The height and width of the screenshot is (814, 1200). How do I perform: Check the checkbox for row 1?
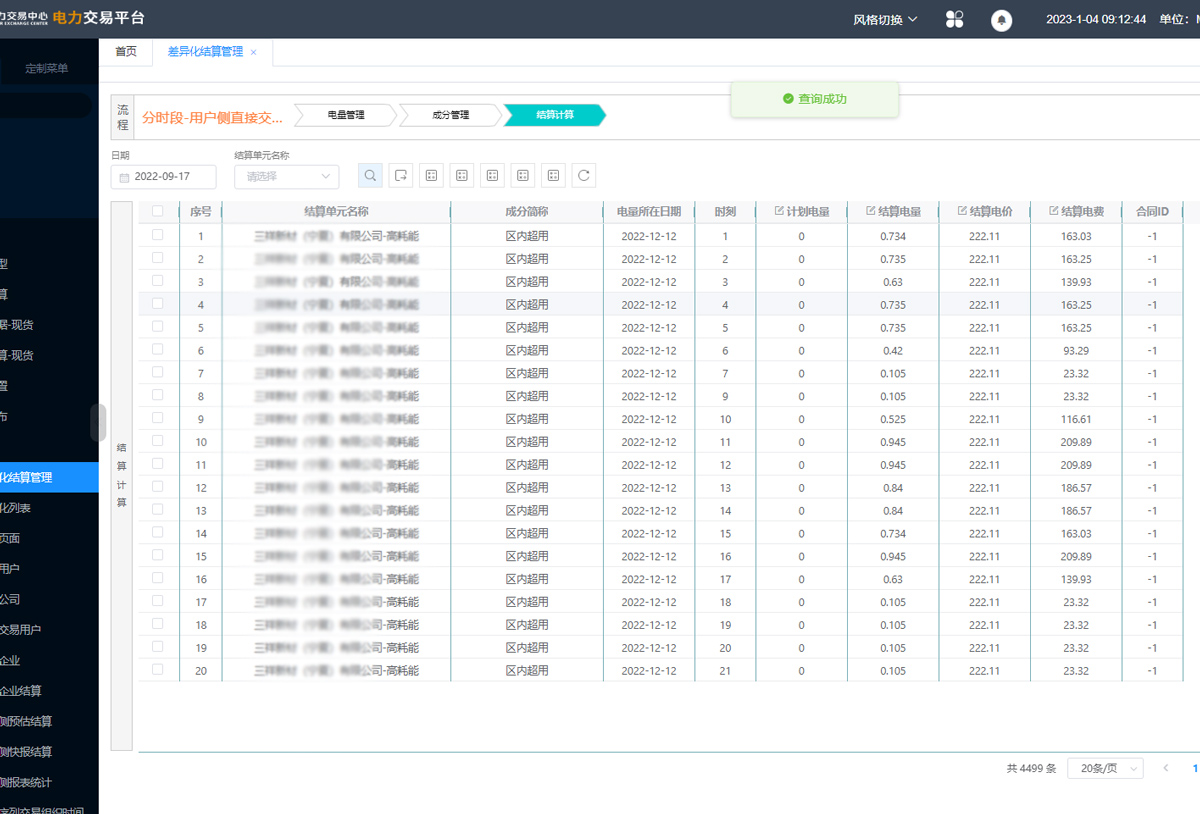coord(158,235)
